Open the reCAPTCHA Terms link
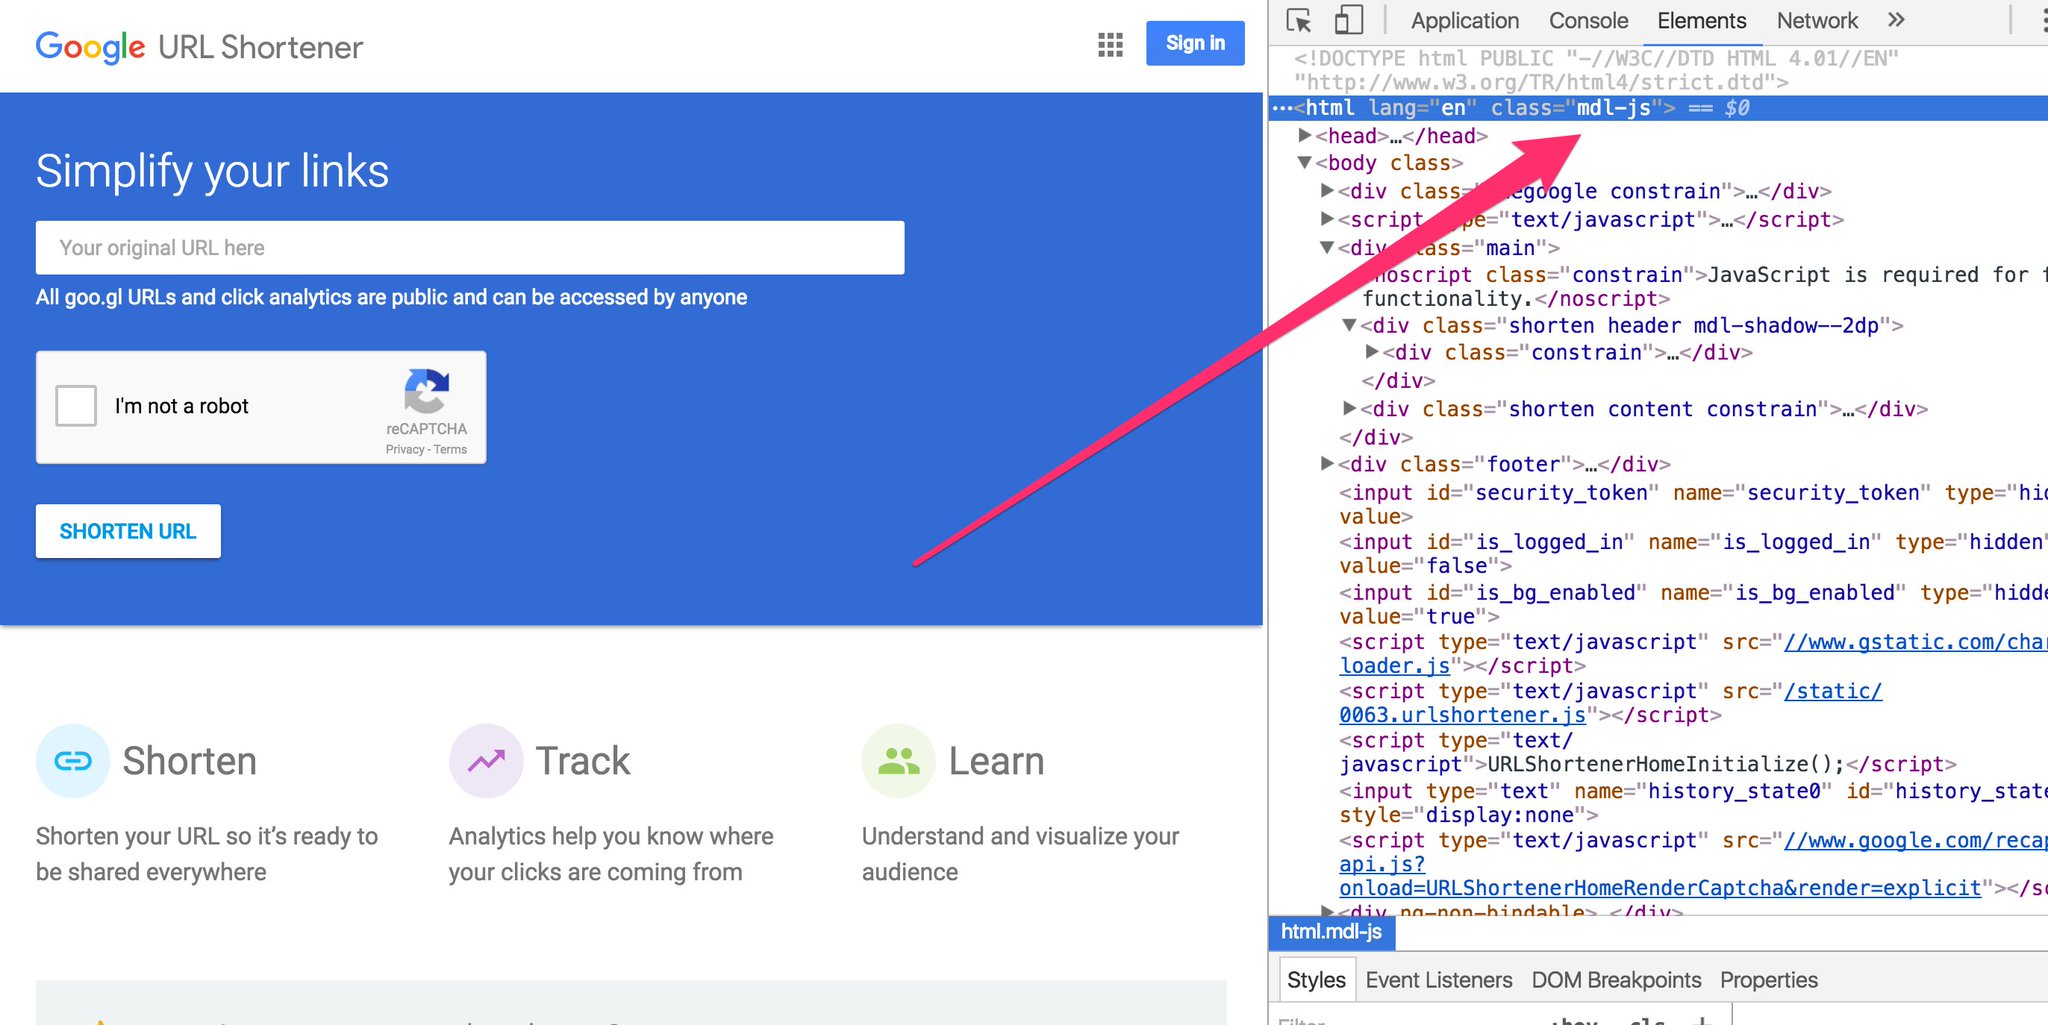 tap(450, 450)
